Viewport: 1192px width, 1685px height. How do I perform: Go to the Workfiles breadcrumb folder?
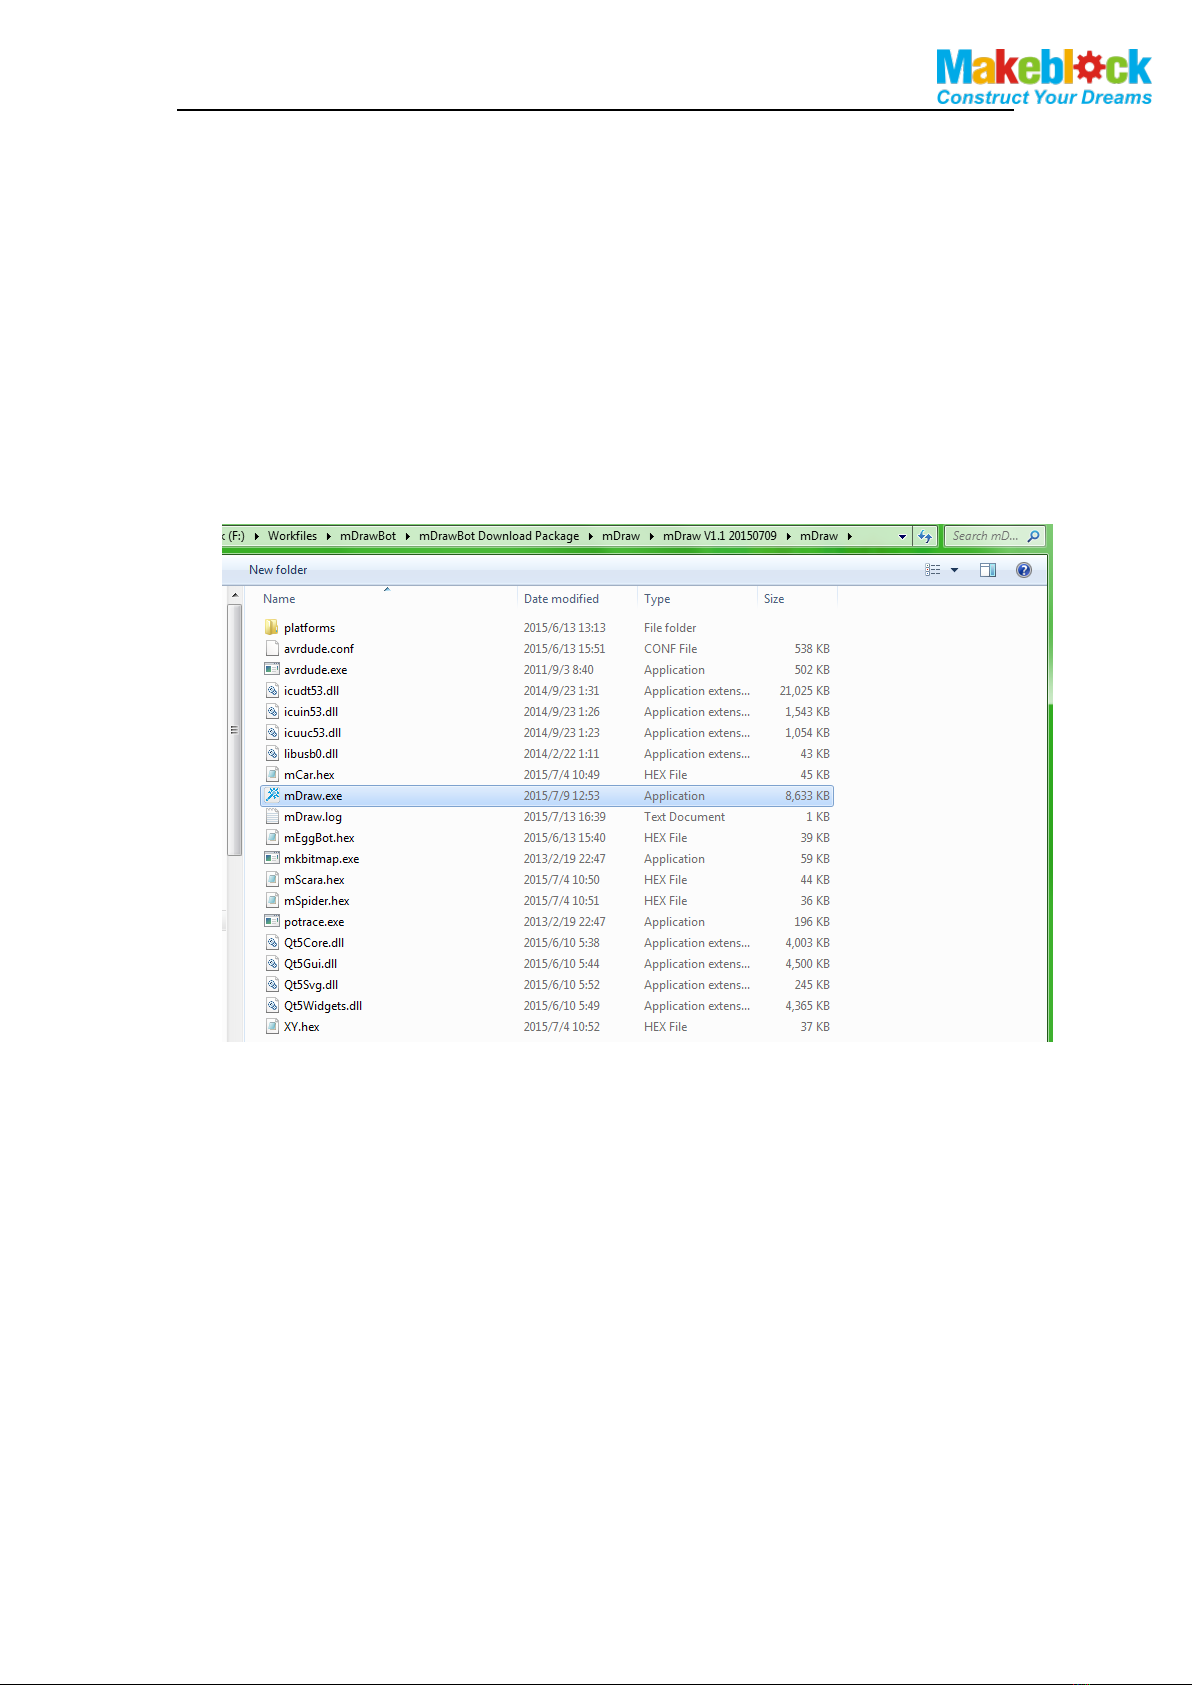pyautogui.click(x=292, y=536)
